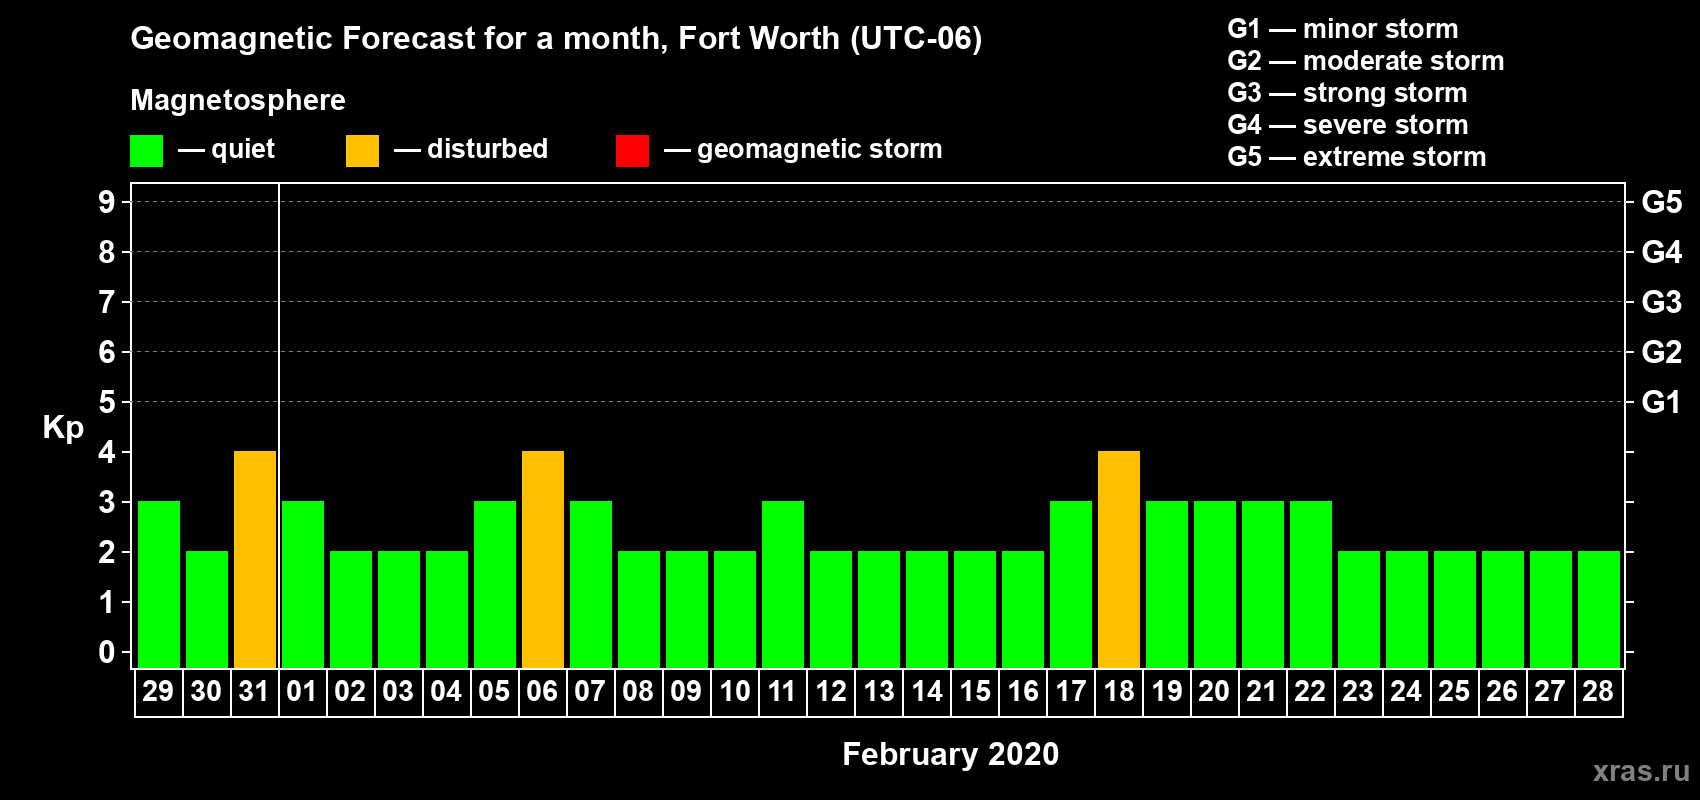Screen dimensions: 1700x800
Task: Click the green bar for day 28
Action: (x=1599, y=609)
